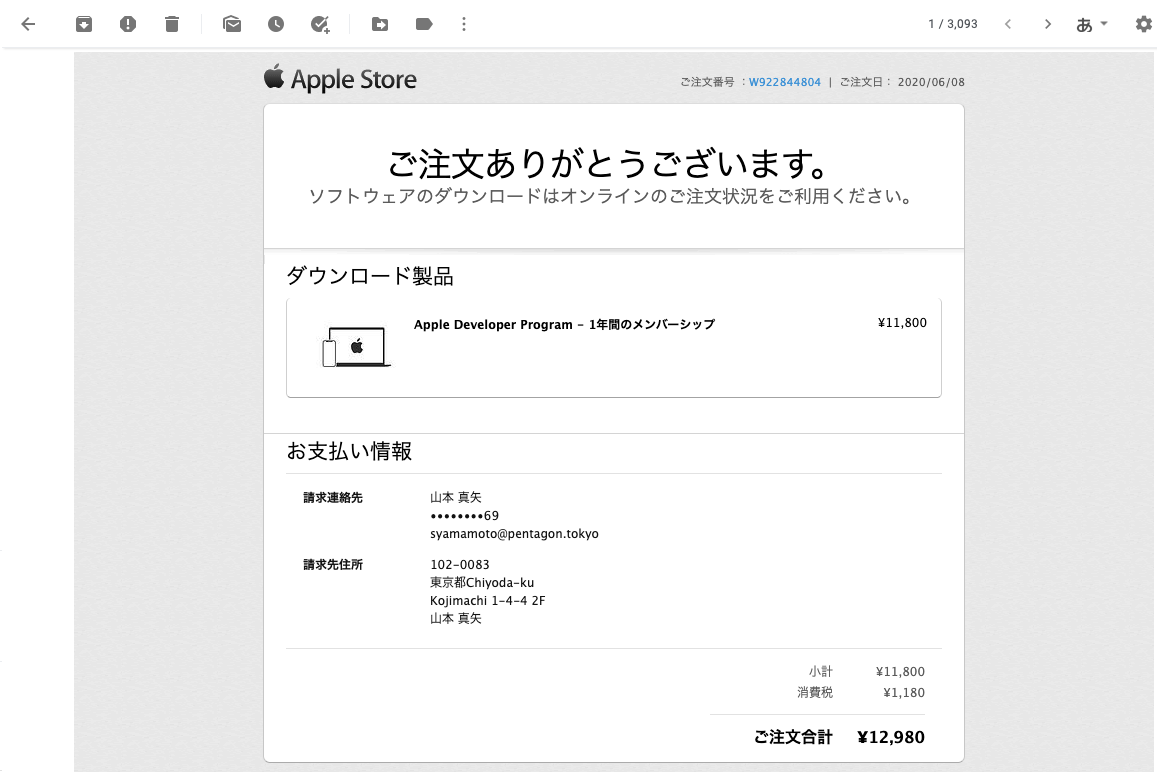Archive this email
Viewport: 1157px width, 772px height.
[84, 24]
